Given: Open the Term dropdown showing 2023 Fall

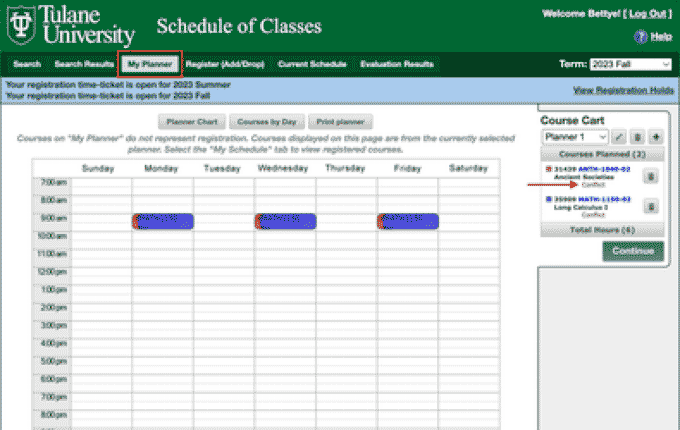Looking at the screenshot, I should tap(631, 64).
